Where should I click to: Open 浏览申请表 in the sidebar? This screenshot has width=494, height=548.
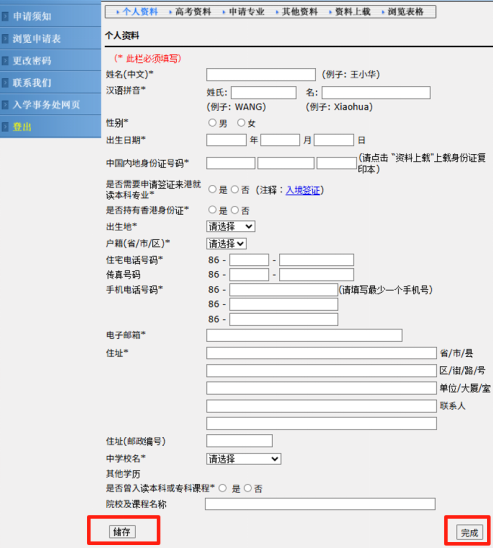click(37, 38)
